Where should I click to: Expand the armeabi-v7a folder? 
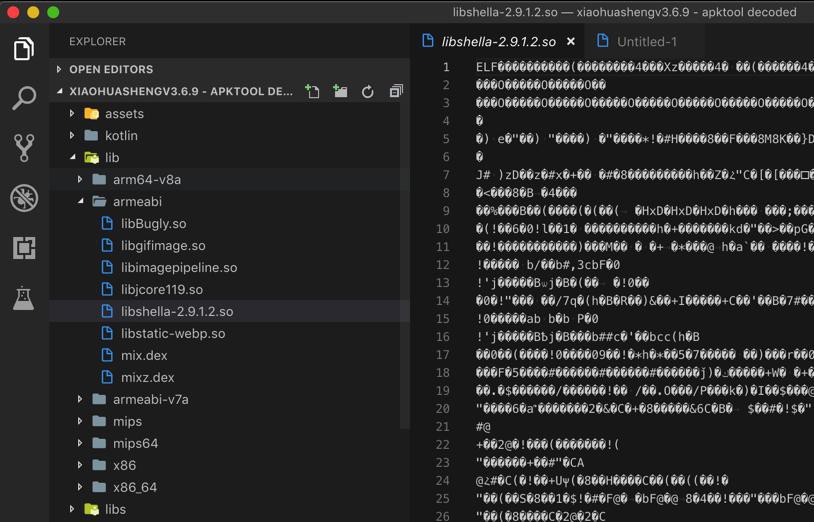80,400
